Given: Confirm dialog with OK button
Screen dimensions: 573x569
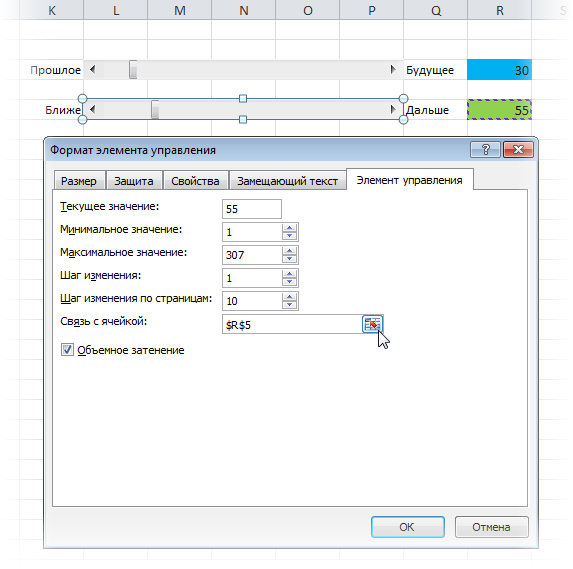Looking at the screenshot, I should (x=407, y=527).
